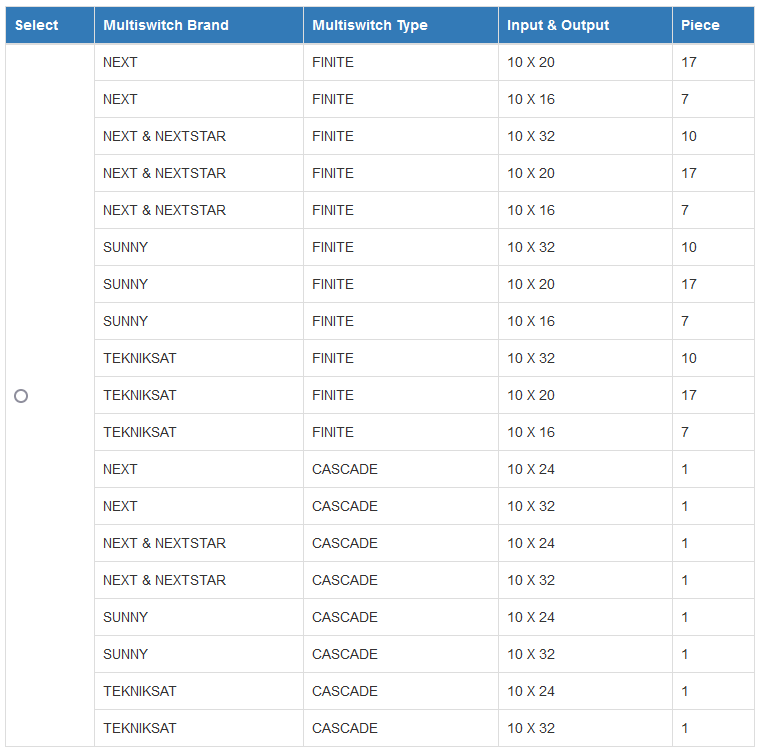Click NEXT & NEXTSTAR CASCADE 10 X 24 cell
763x756 pixels.
pyautogui.click(x=585, y=543)
